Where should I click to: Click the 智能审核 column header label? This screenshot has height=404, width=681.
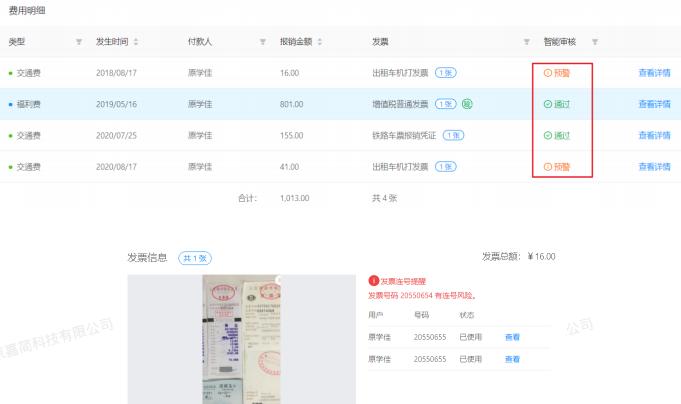(560, 42)
